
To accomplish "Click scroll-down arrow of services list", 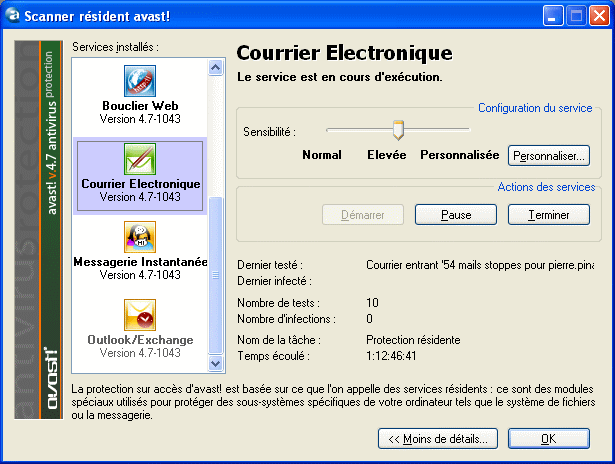I will pyautogui.click(x=215, y=363).
